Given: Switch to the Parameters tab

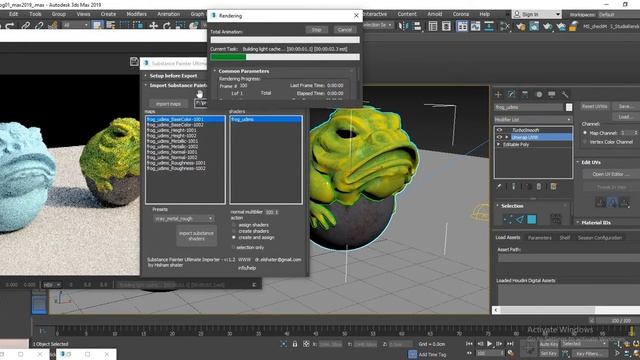Looking at the screenshot, I should 540,238.
